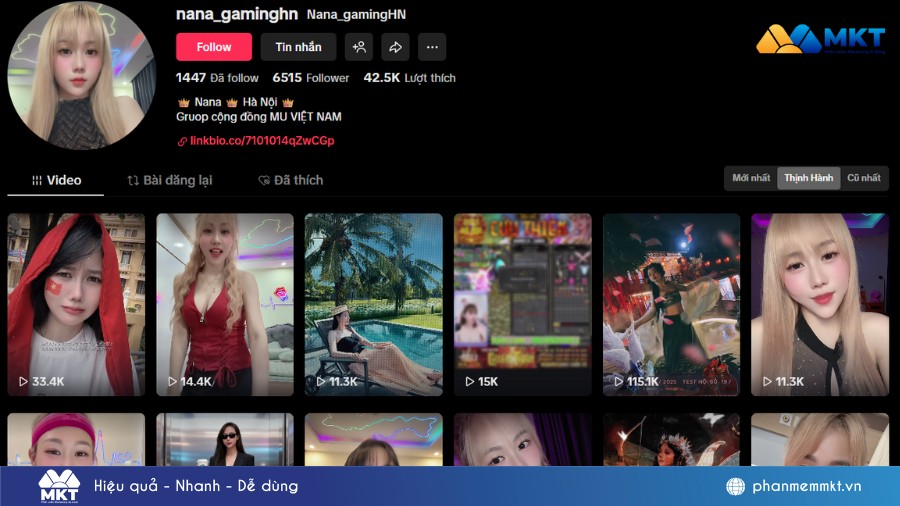Open Tin nhắn message button
The width and height of the screenshot is (900, 506).
point(298,47)
